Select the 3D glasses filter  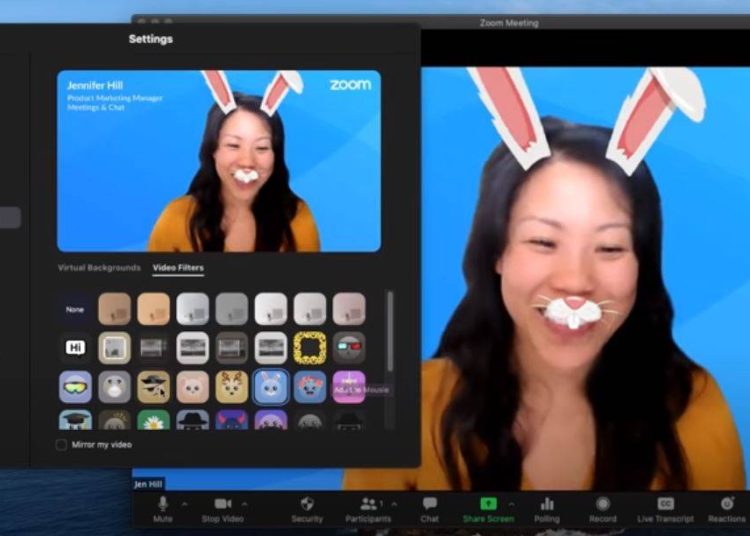coord(349,348)
